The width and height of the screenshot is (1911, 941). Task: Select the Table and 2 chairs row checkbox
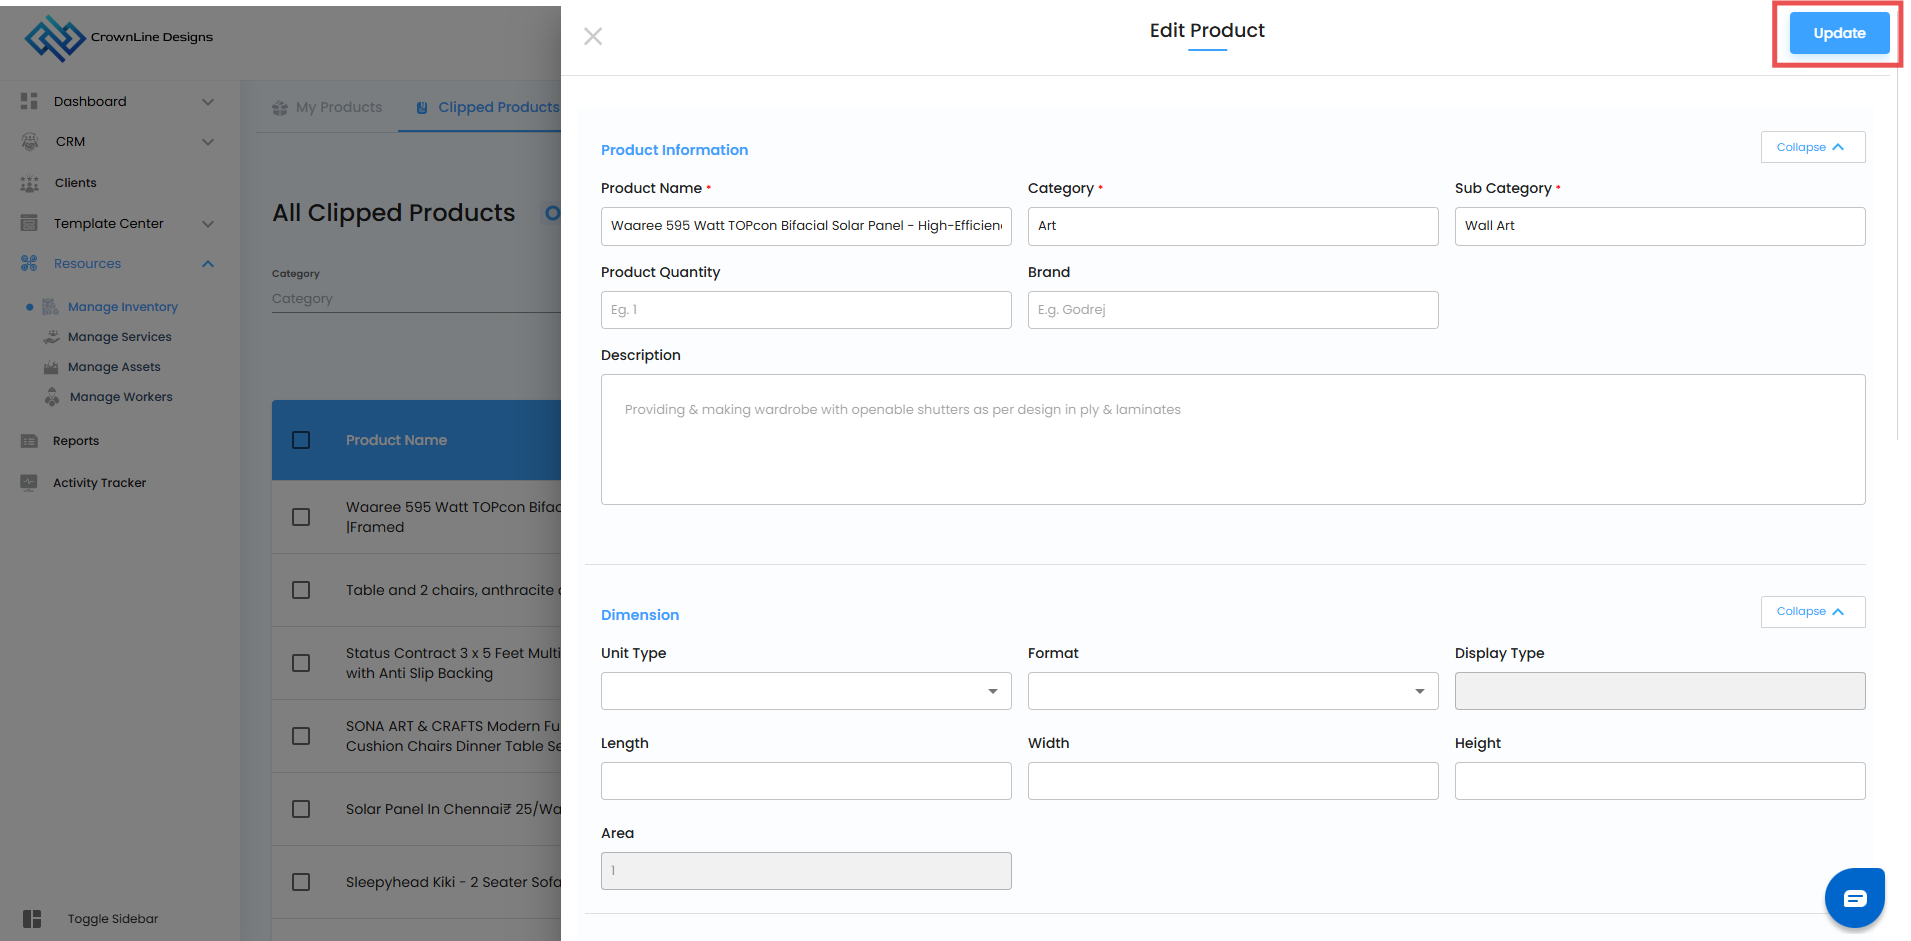[301, 590]
